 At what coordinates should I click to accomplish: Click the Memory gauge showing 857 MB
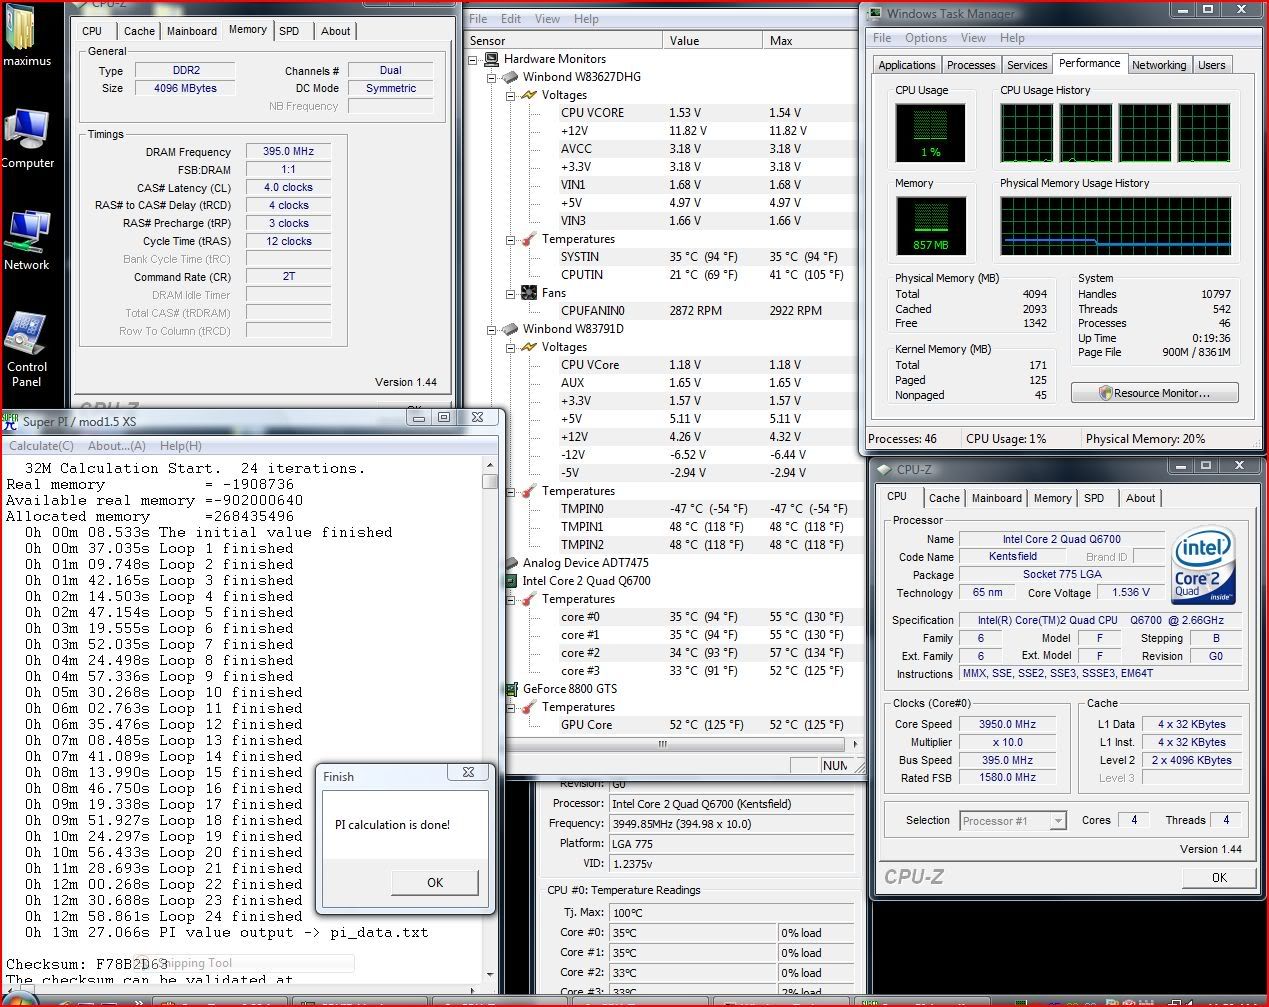click(930, 225)
